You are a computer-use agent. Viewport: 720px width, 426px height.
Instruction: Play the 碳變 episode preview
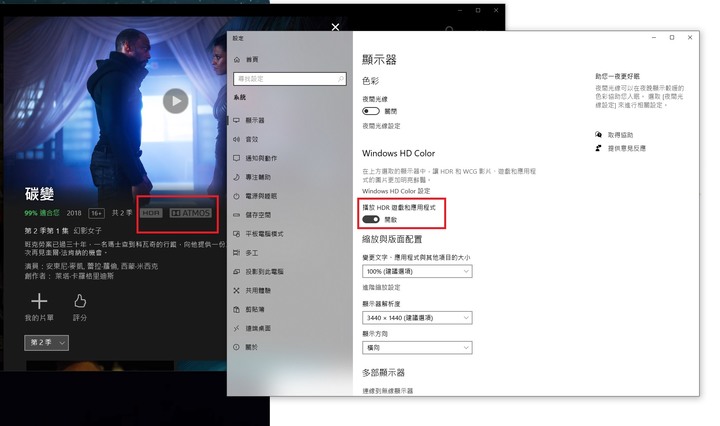[175, 101]
